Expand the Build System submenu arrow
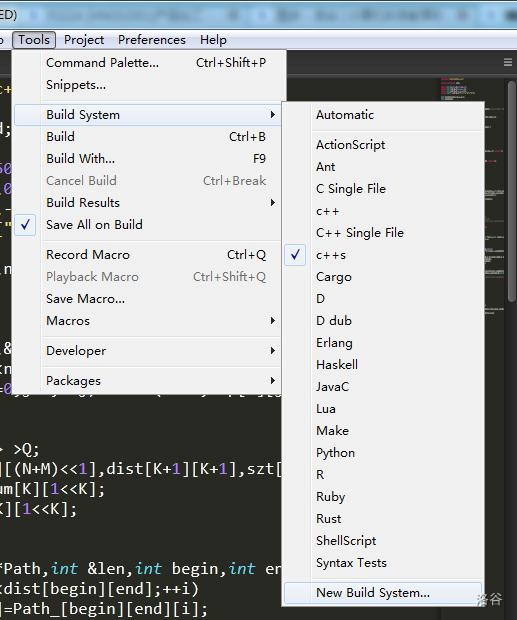This screenshot has height=620, width=517. [x=272, y=115]
